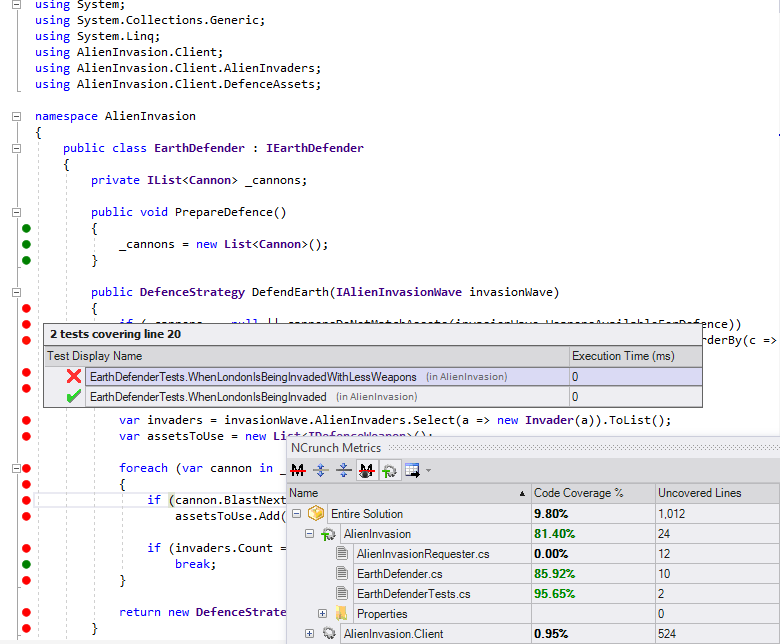
Task: Click the 9.80% coverage value
Action: click(x=551, y=514)
